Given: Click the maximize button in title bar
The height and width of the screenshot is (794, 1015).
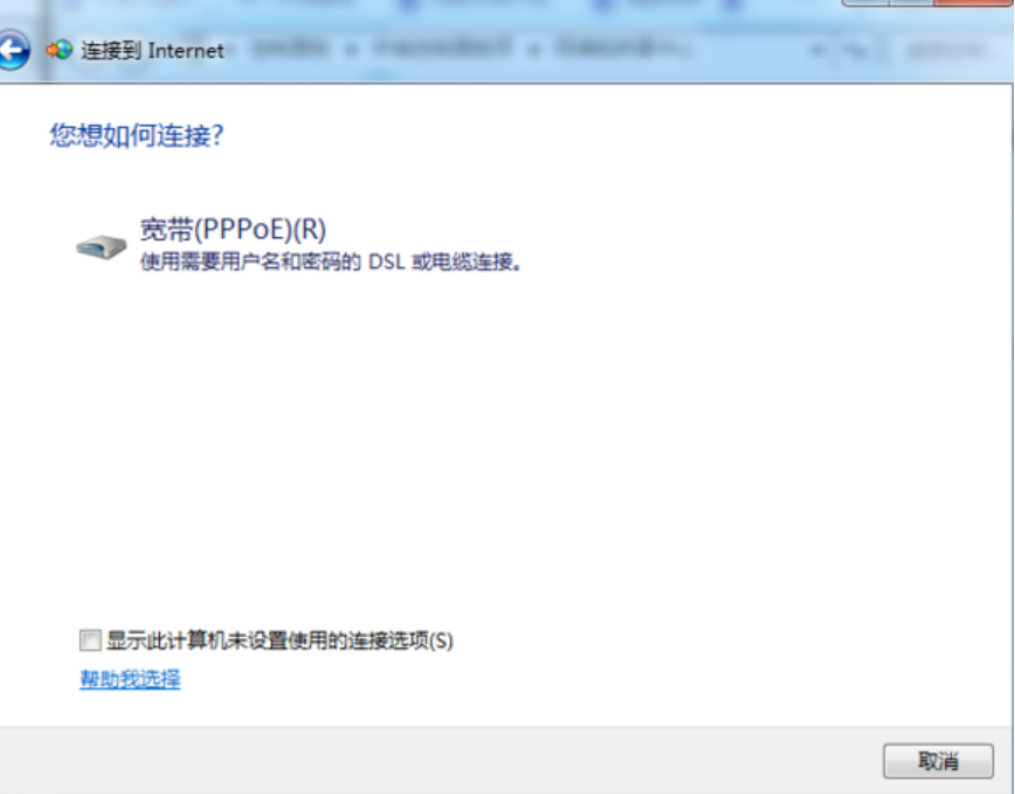Looking at the screenshot, I should tap(911, 3).
